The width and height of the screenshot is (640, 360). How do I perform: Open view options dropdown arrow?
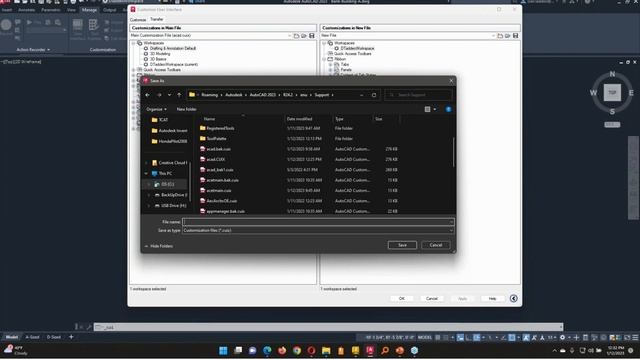click(435, 109)
